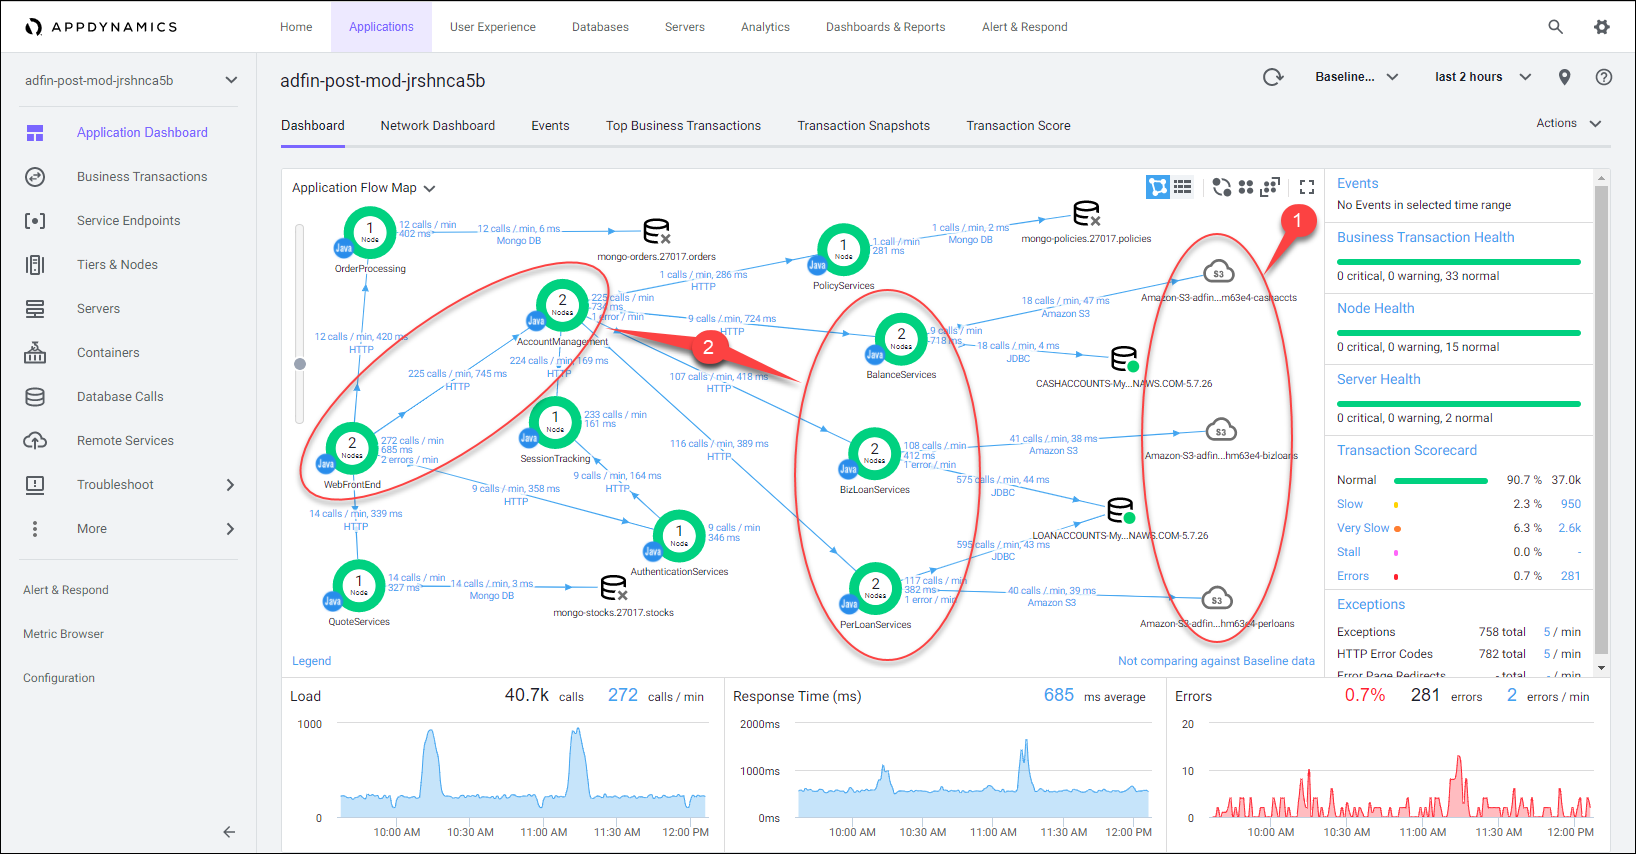Select the flow map graph view button
1636x854 pixels.
[x=1157, y=187]
